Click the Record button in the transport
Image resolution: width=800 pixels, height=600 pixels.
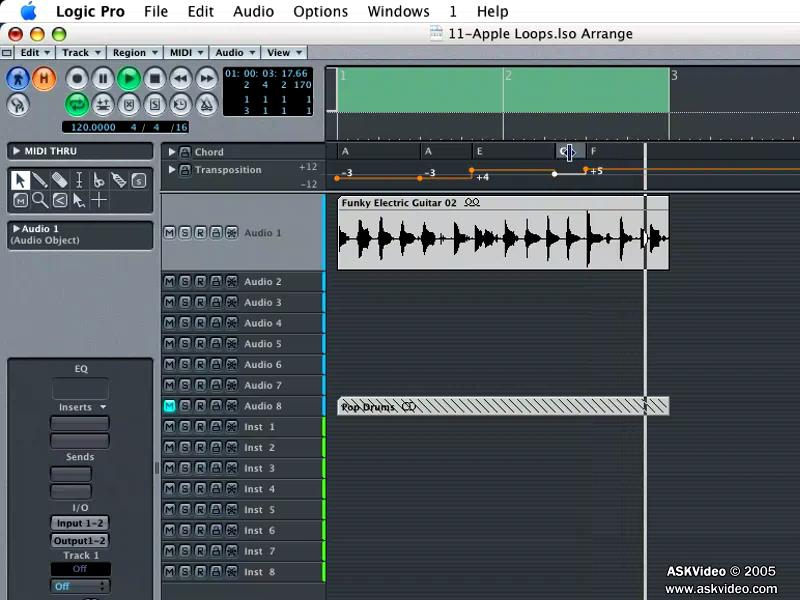77,79
